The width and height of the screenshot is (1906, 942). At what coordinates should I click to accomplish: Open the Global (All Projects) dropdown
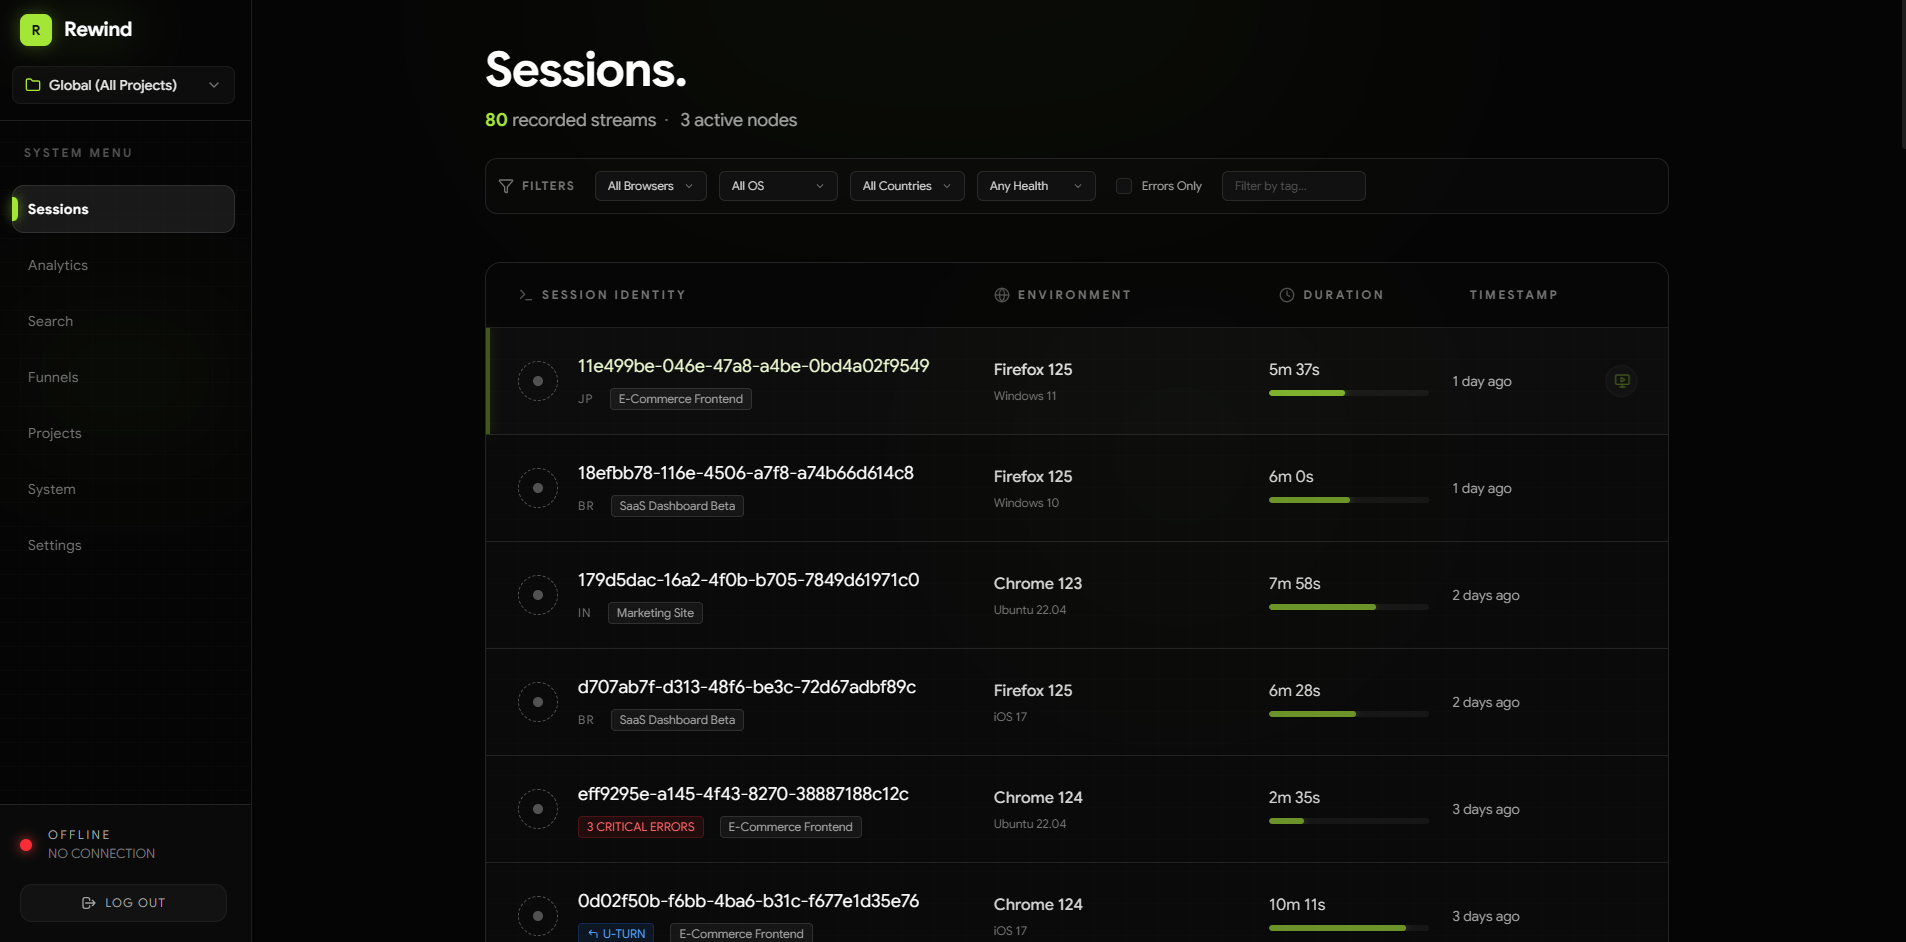point(123,85)
